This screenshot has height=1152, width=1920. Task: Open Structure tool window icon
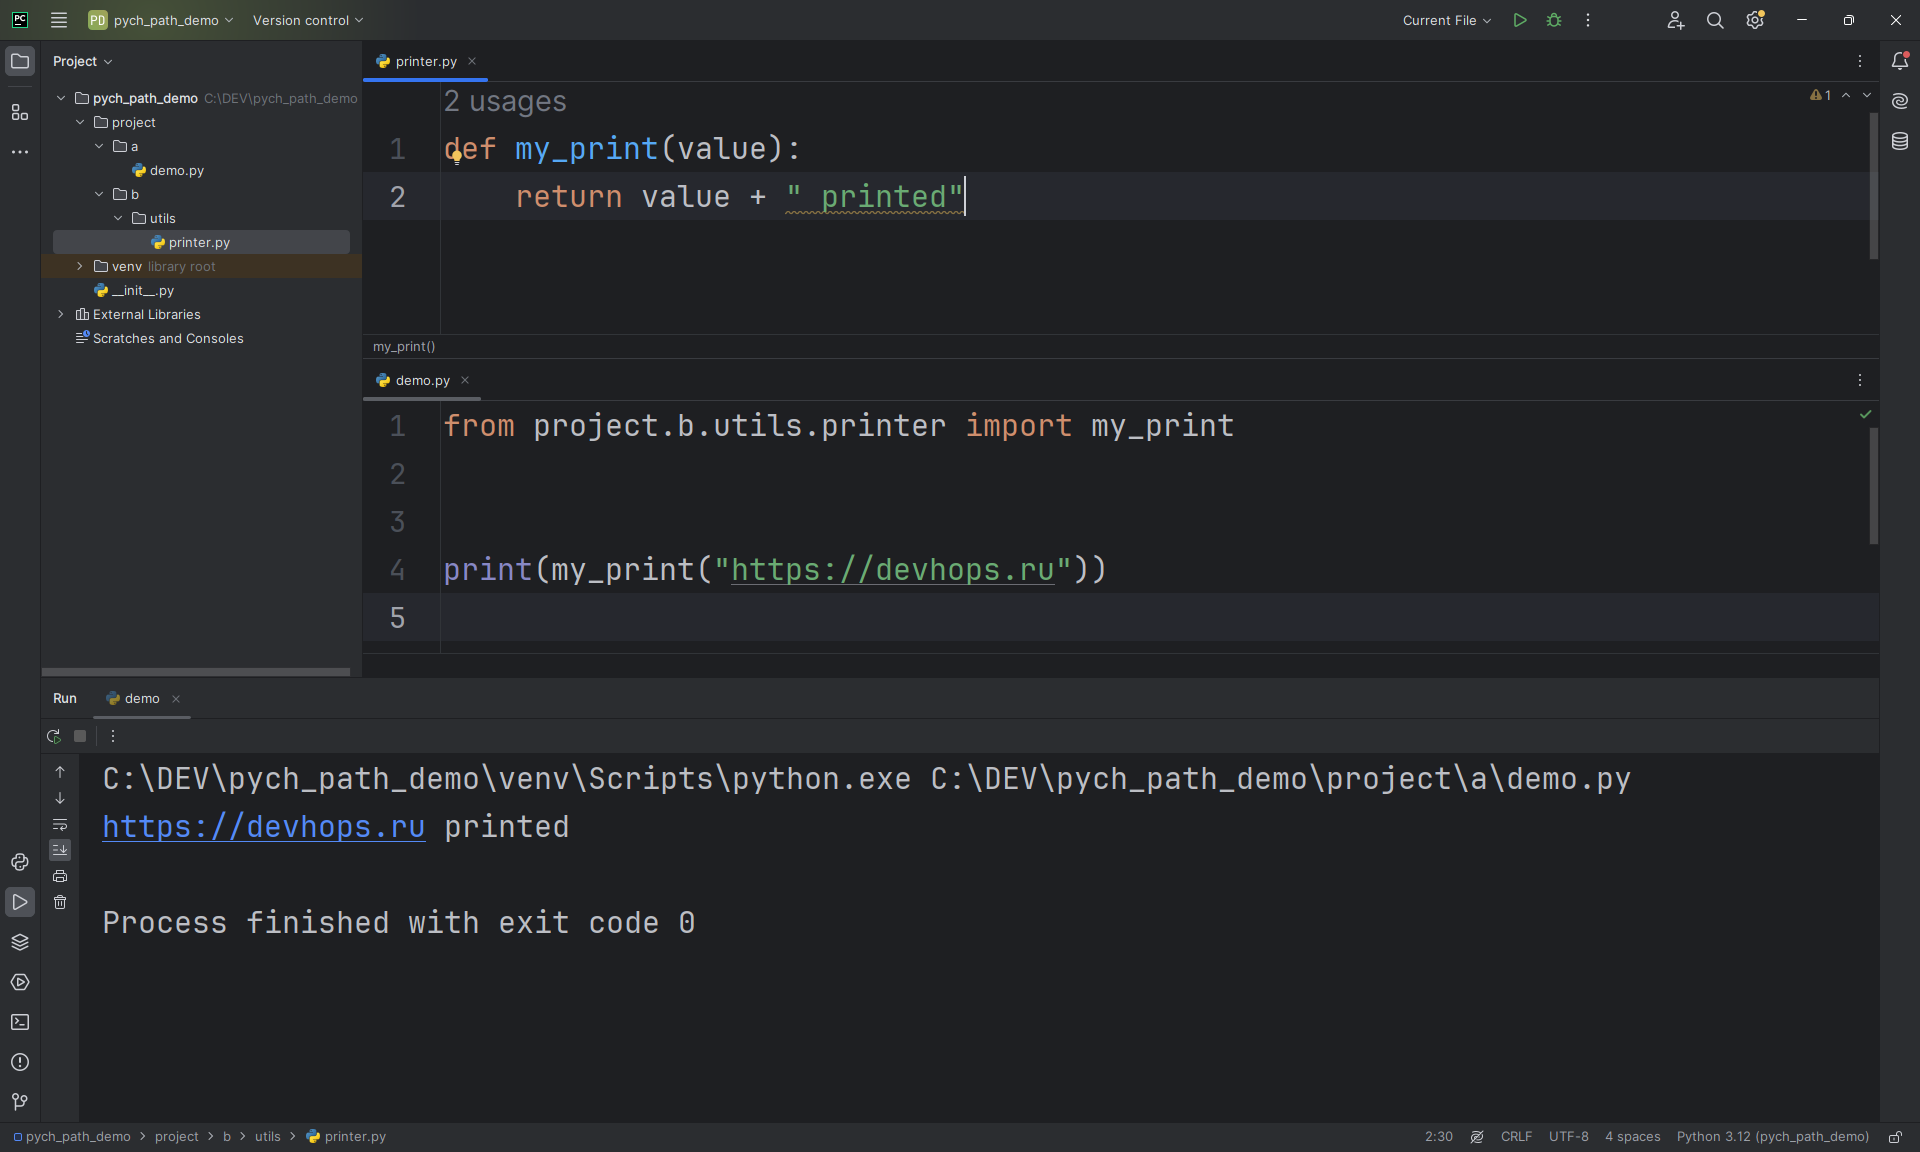[x=20, y=112]
